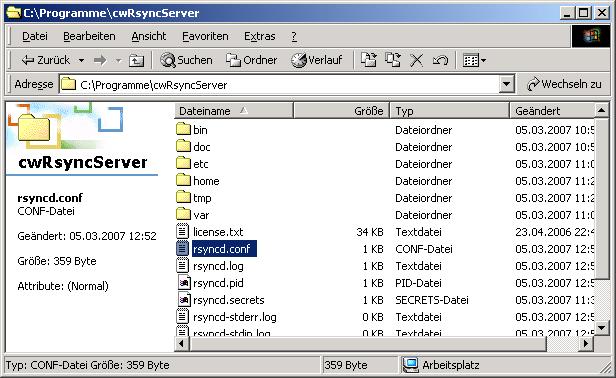Click the 34 KB size cell
The height and width of the screenshot is (378, 616).
click(x=370, y=232)
